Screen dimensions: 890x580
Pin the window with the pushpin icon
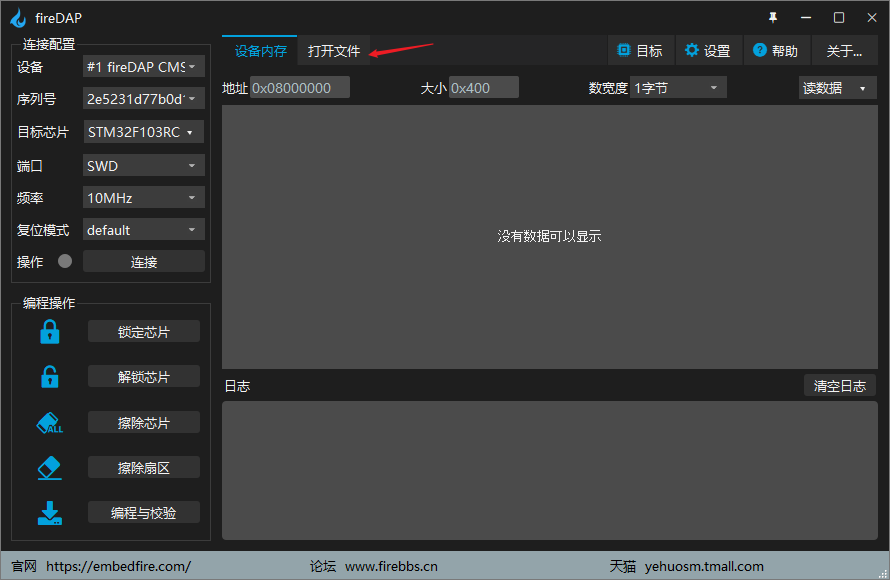(x=773, y=18)
